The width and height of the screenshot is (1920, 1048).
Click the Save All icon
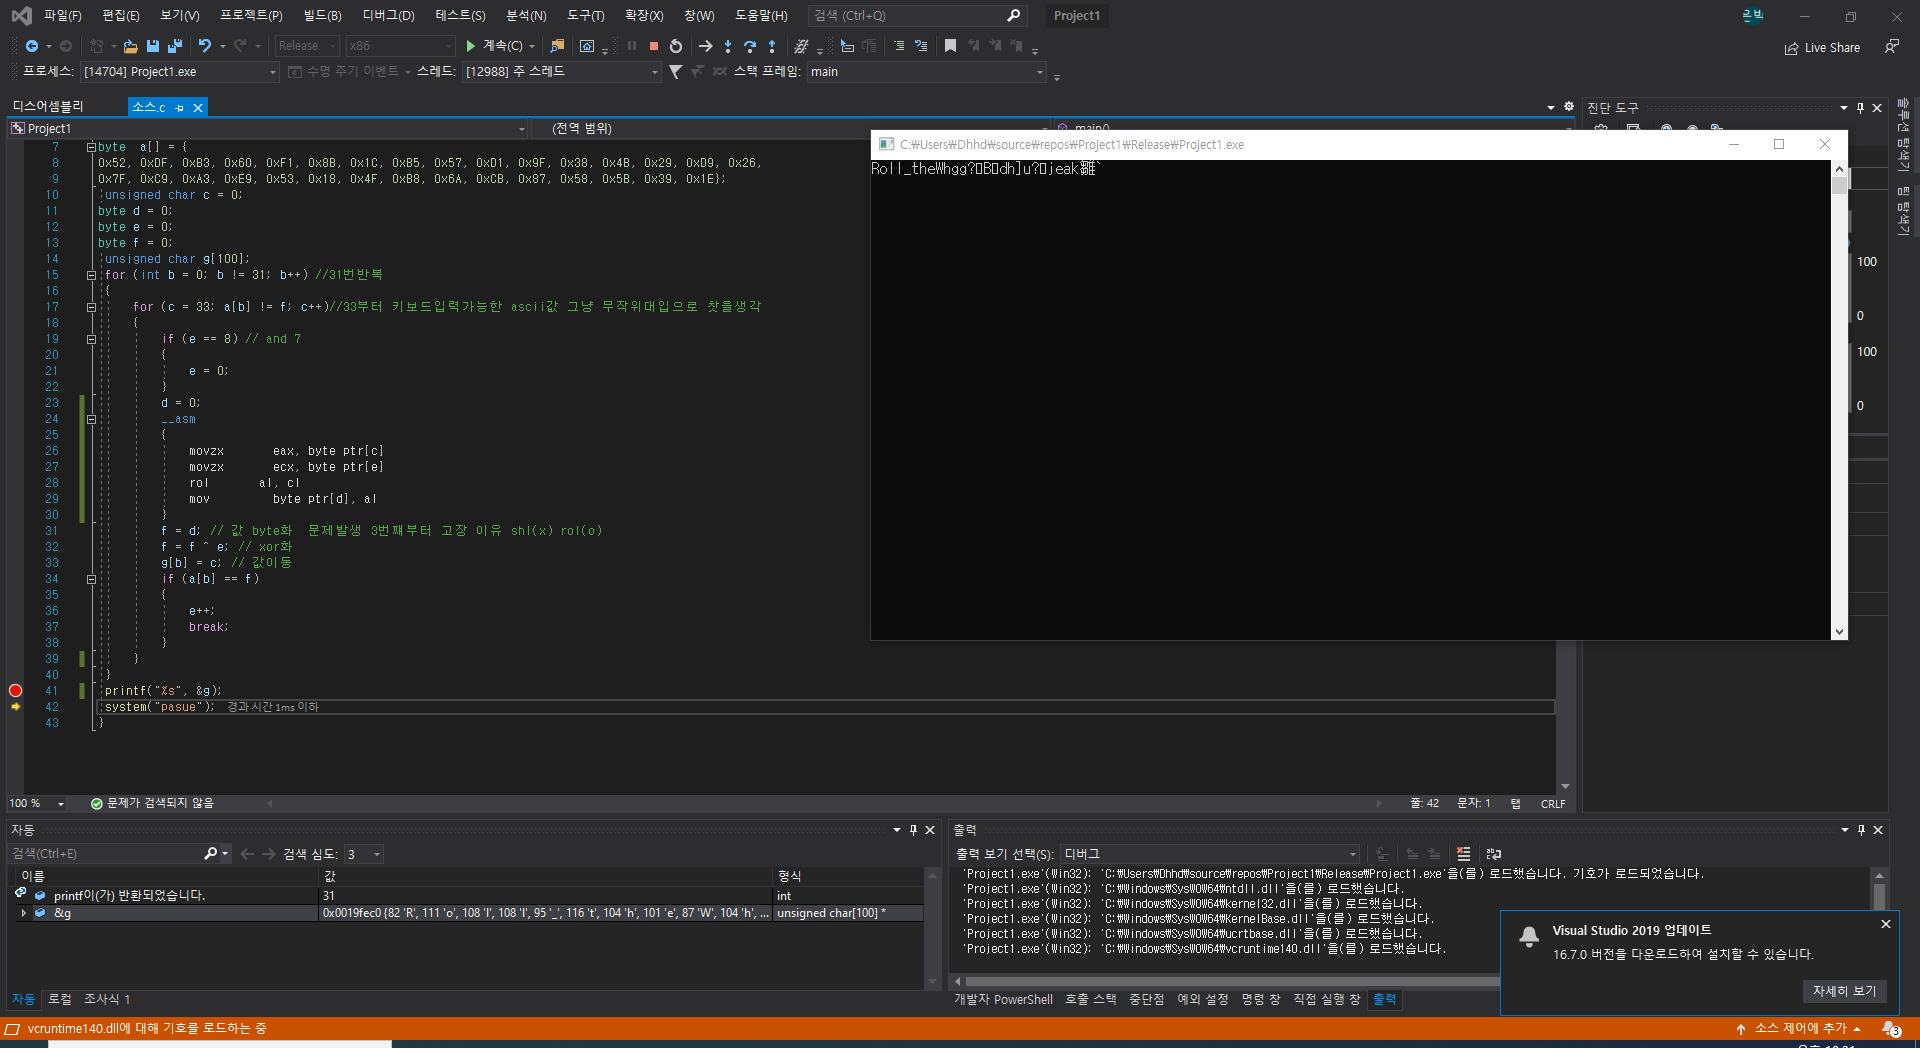(175, 46)
